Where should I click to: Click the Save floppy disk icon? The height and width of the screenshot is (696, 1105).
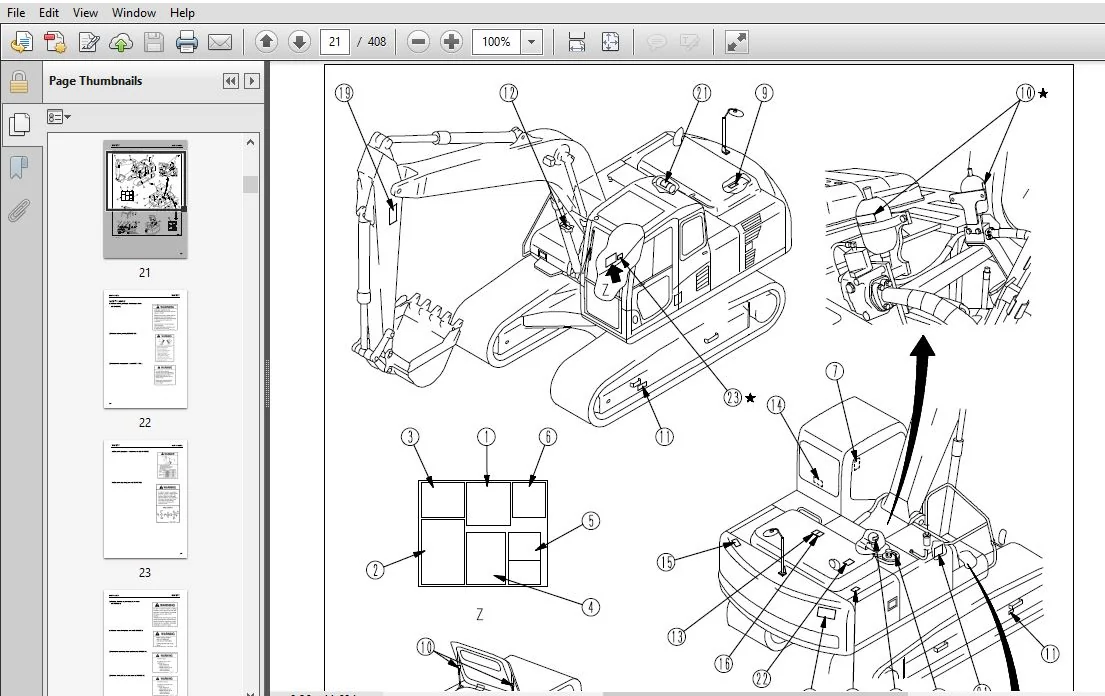(154, 42)
